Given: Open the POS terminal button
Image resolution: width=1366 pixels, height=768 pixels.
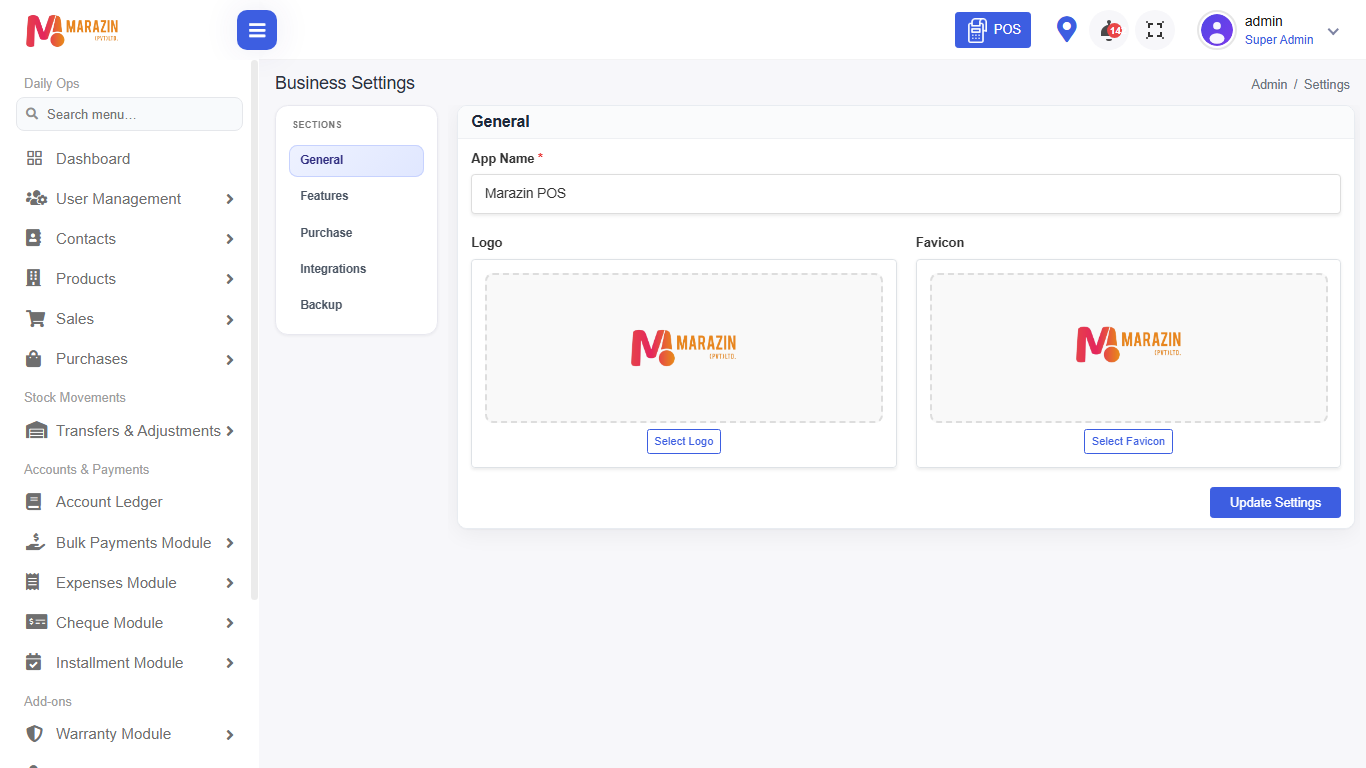Looking at the screenshot, I should coord(993,30).
